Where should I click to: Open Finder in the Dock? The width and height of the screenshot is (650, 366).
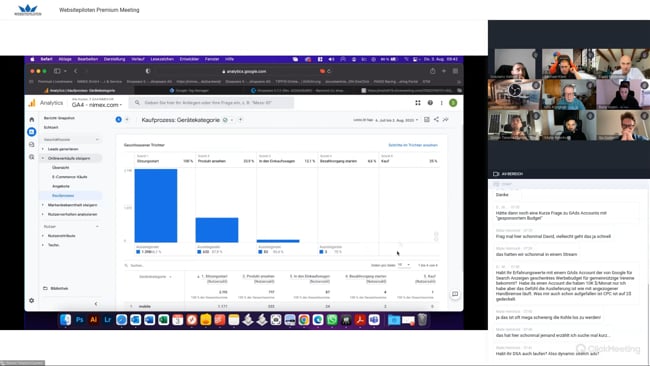[65, 320]
